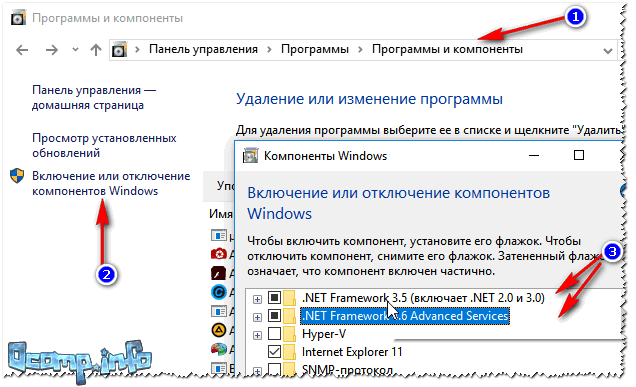Open Просмотр установленных обновлений link
Image resolution: width=636 pixels, height=387 pixels.
[x=104, y=145]
